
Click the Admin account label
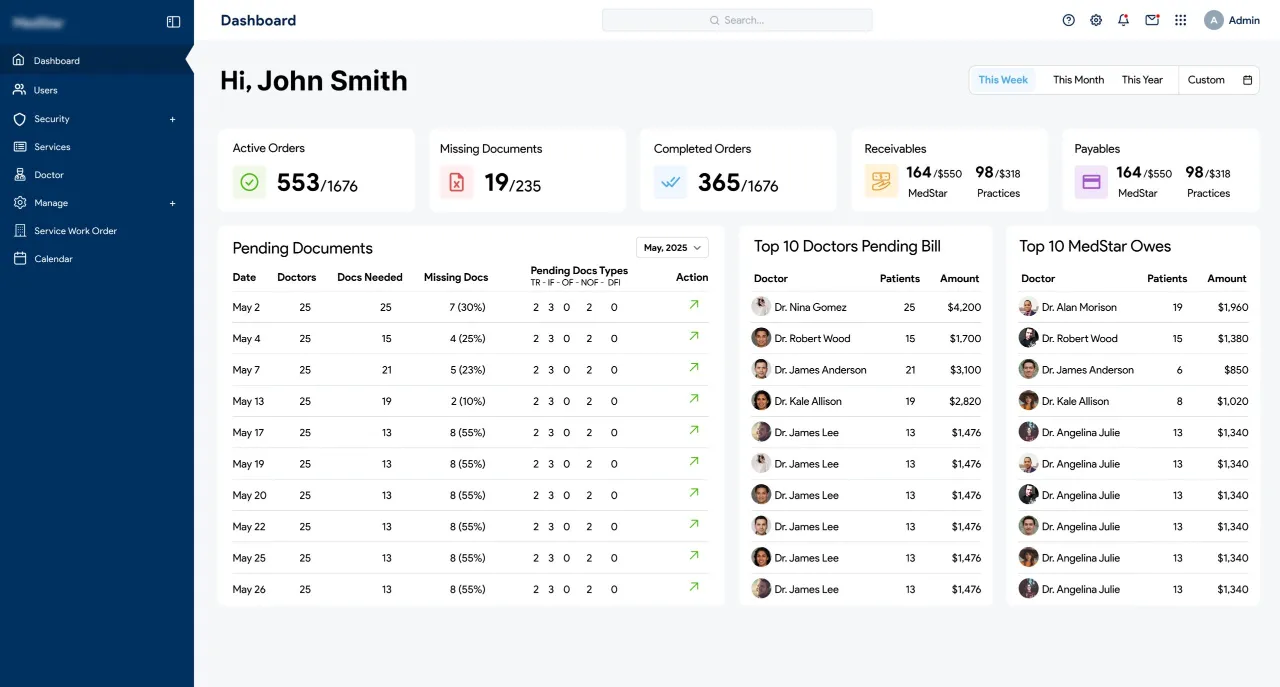pos(1244,20)
